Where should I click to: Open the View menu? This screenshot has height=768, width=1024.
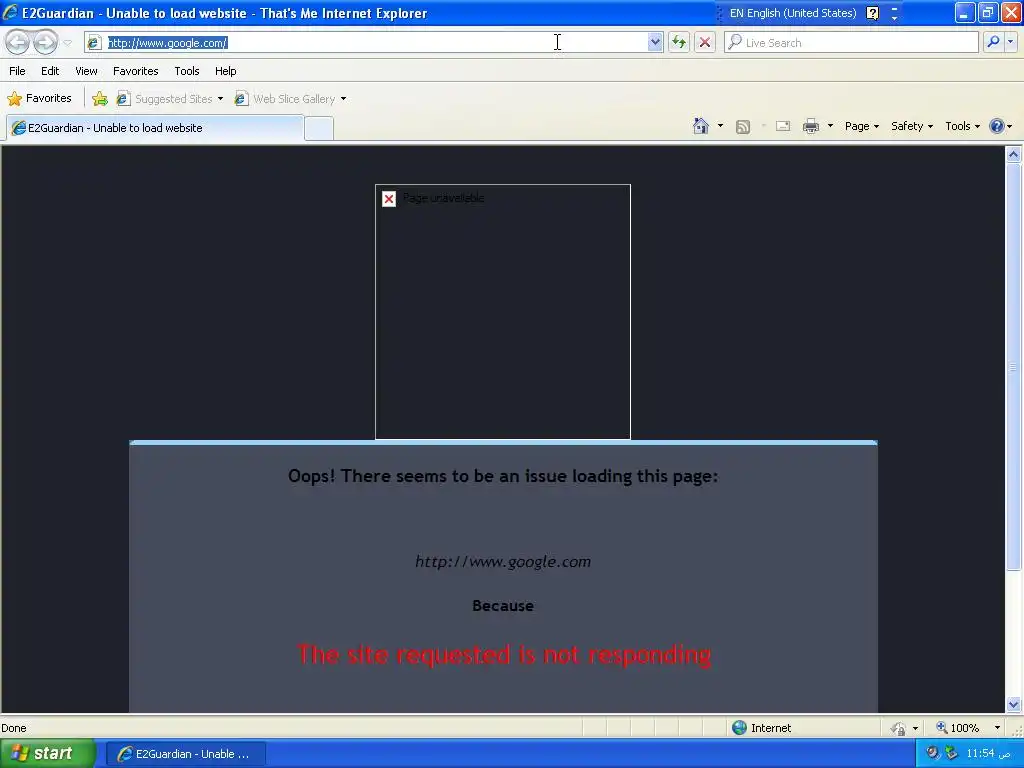pyautogui.click(x=86, y=71)
